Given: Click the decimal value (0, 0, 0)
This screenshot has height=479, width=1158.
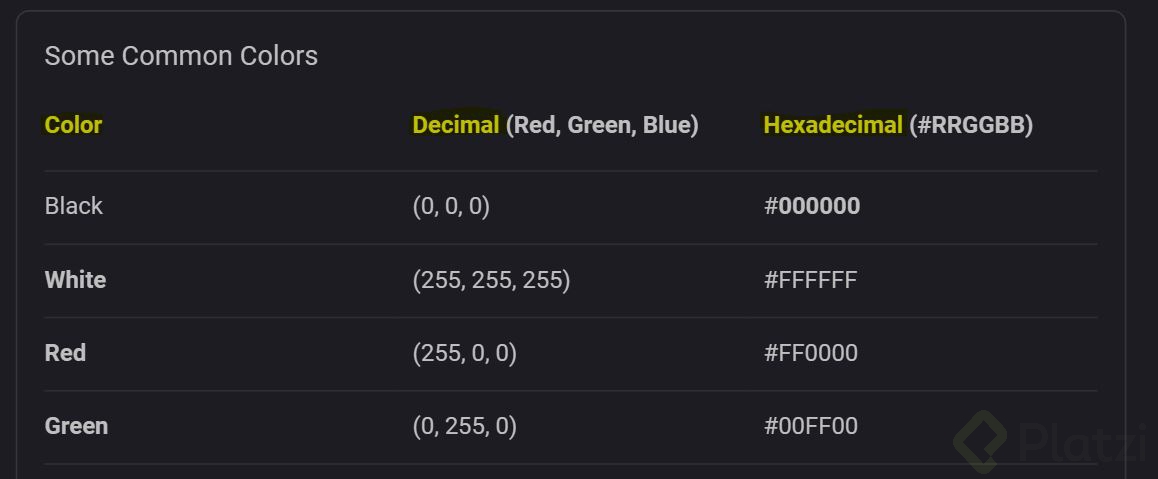Looking at the screenshot, I should point(451,206).
